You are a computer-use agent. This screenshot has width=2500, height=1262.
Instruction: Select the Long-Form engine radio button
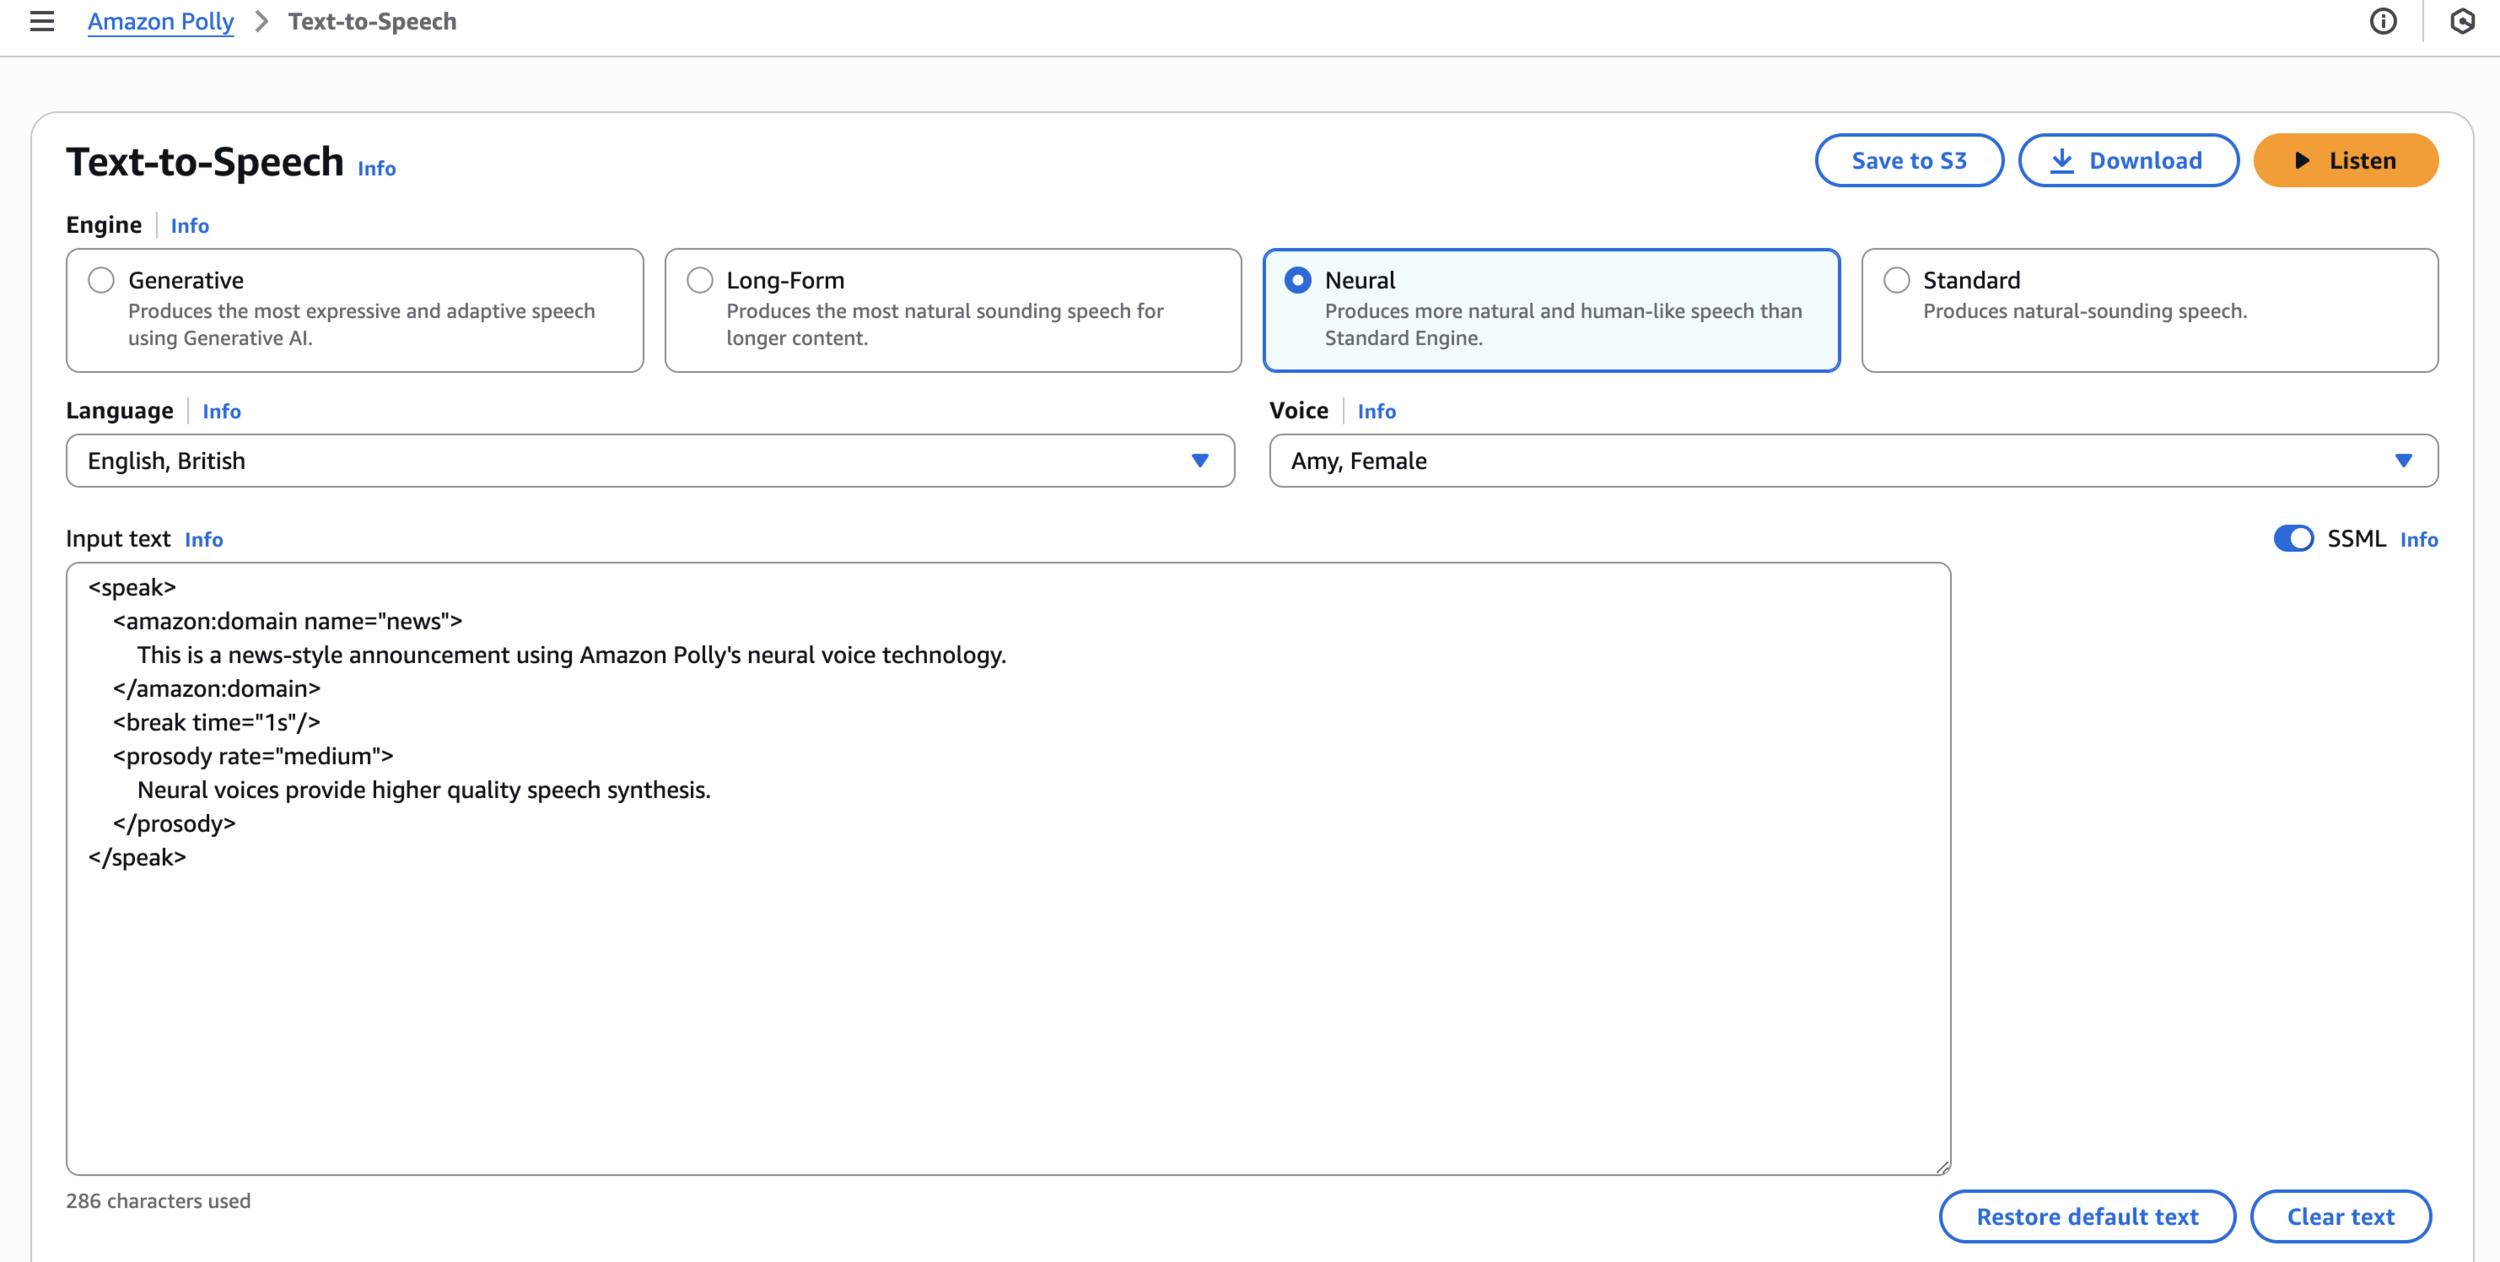[x=700, y=280]
